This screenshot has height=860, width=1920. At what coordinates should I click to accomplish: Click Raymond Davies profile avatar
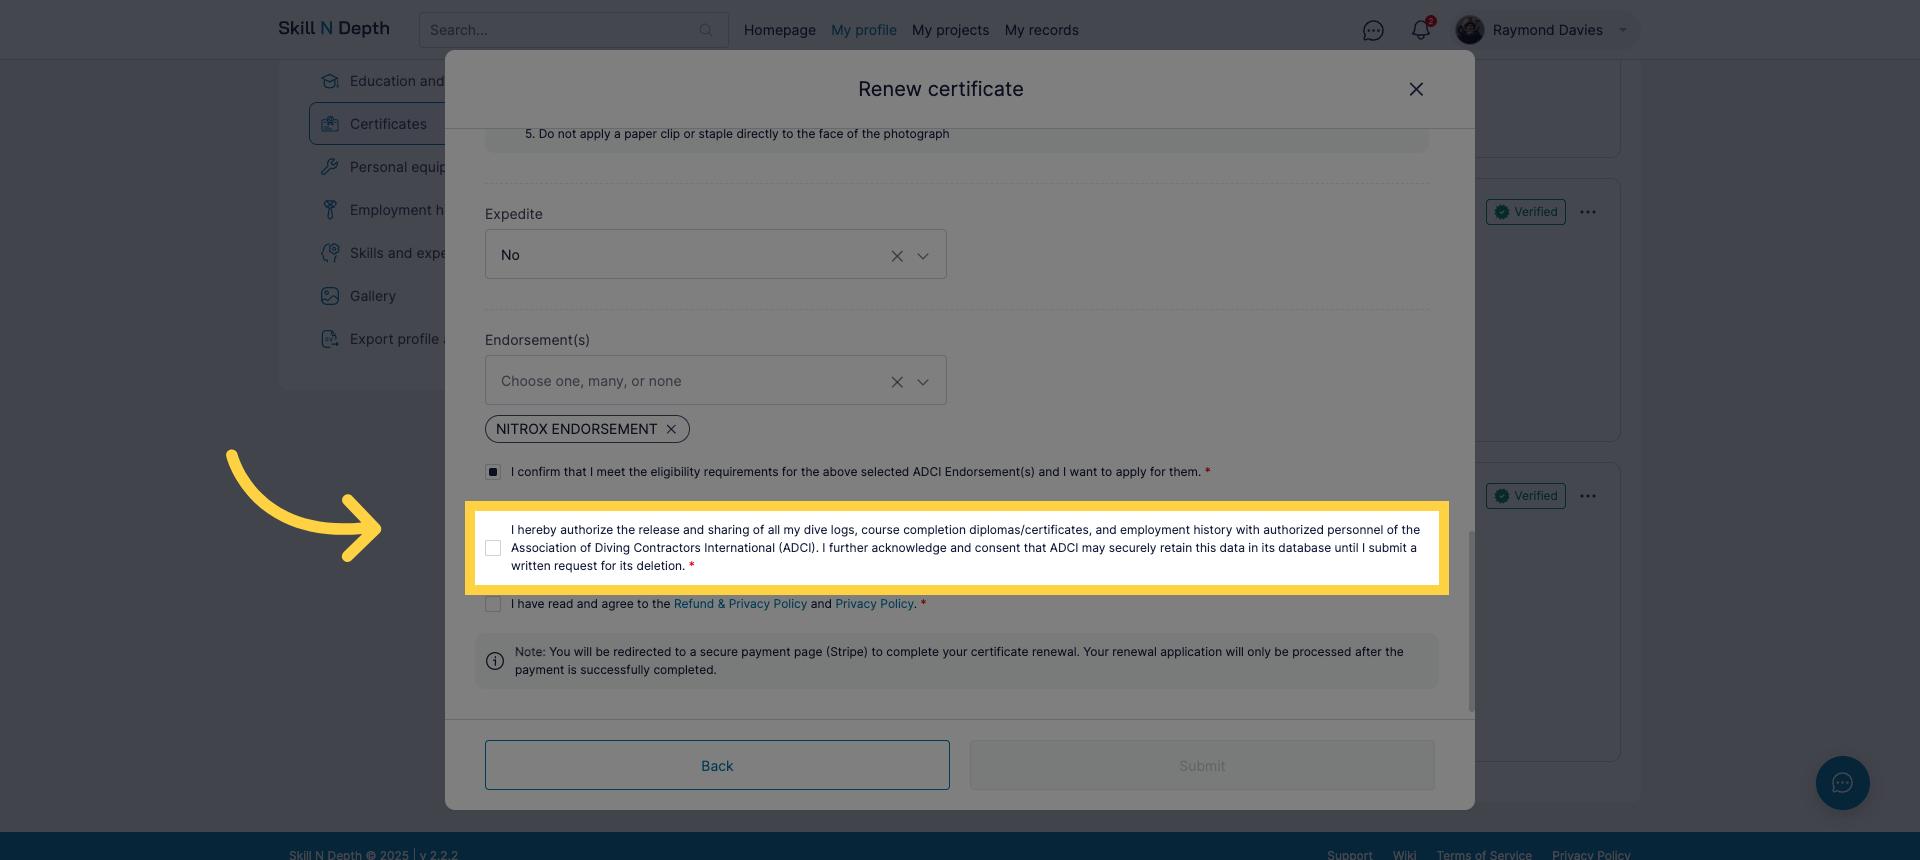[1470, 30]
